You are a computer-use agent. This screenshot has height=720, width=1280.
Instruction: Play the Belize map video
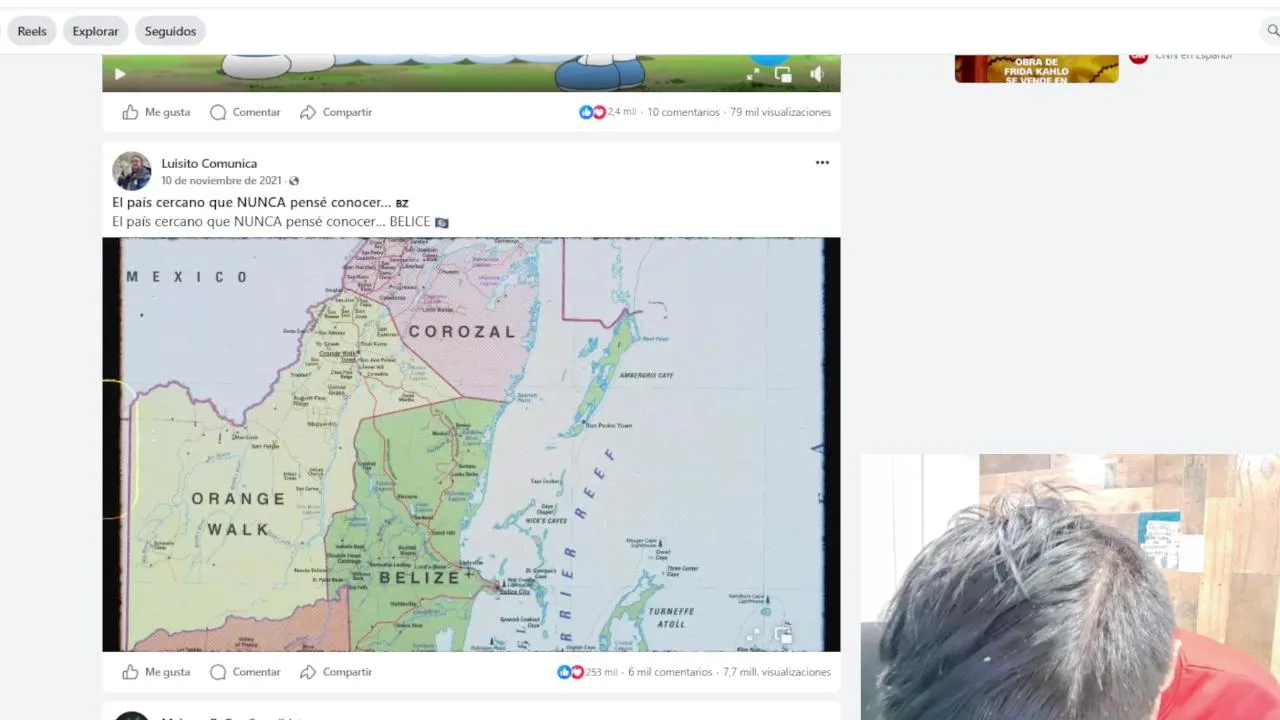click(471, 444)
